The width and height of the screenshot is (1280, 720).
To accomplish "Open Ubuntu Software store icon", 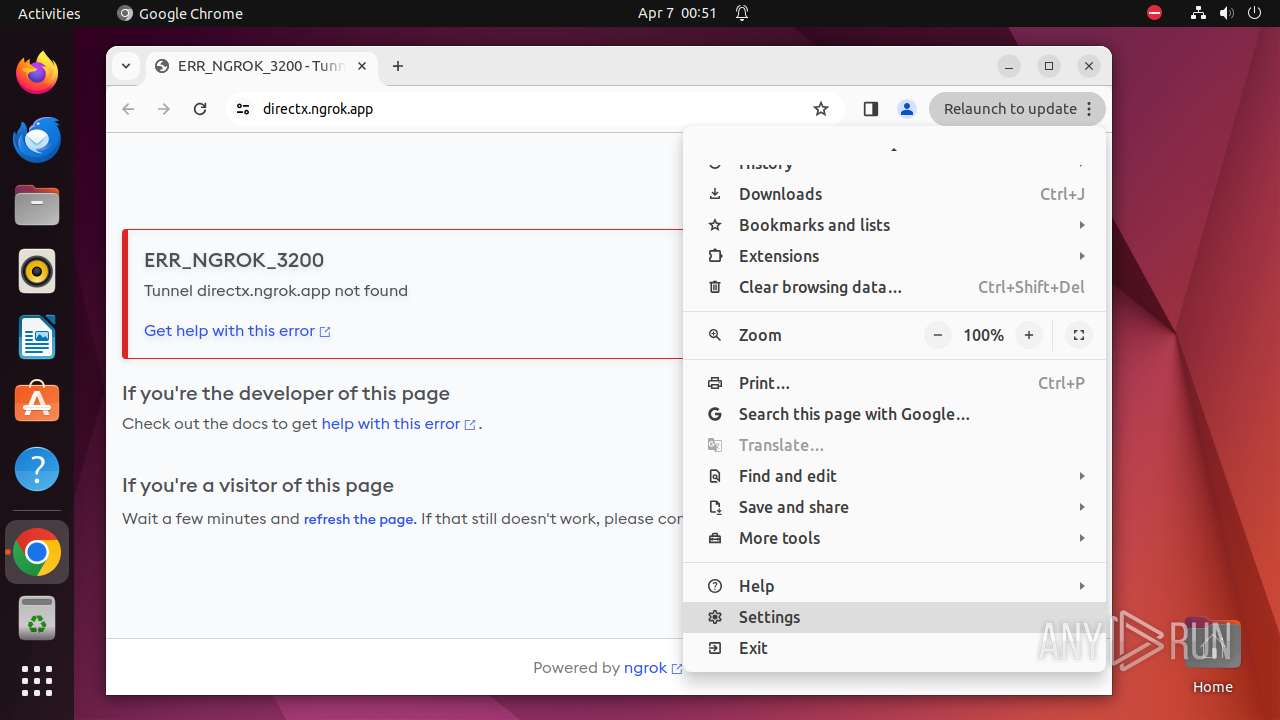I will (37, 403).
